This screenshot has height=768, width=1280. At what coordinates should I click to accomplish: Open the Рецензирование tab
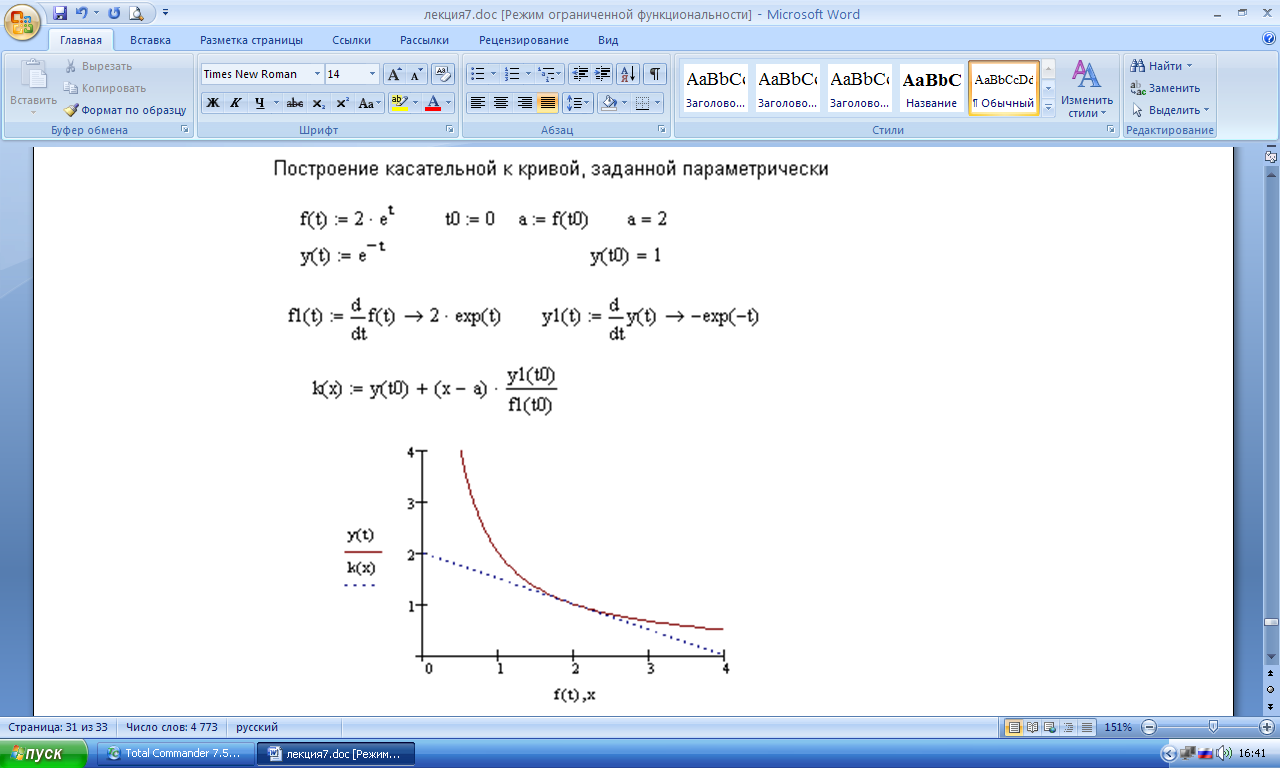(524, 40)
